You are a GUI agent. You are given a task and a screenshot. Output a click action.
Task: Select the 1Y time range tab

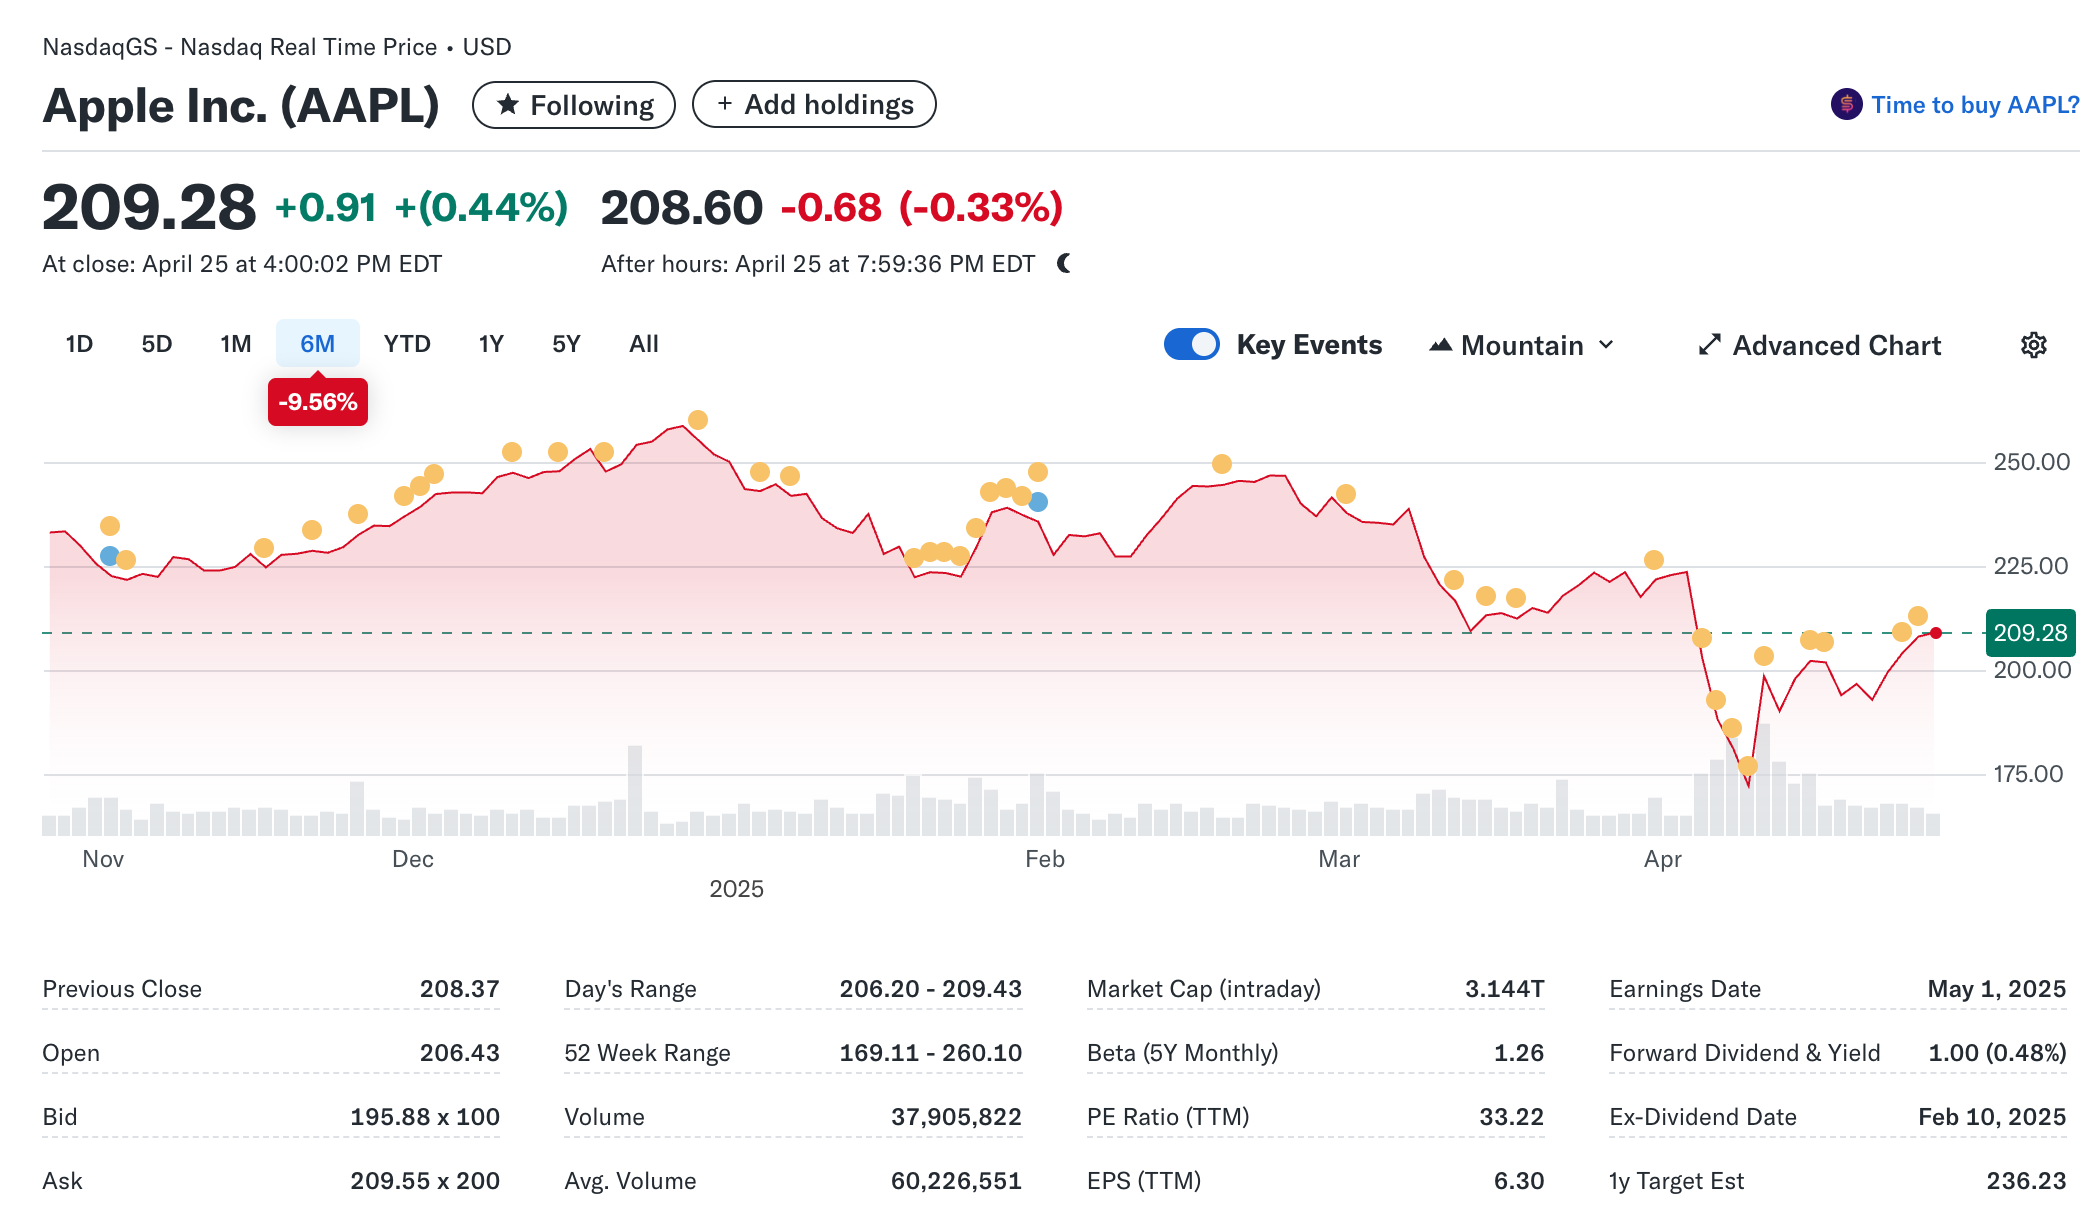tap(491, 344)
